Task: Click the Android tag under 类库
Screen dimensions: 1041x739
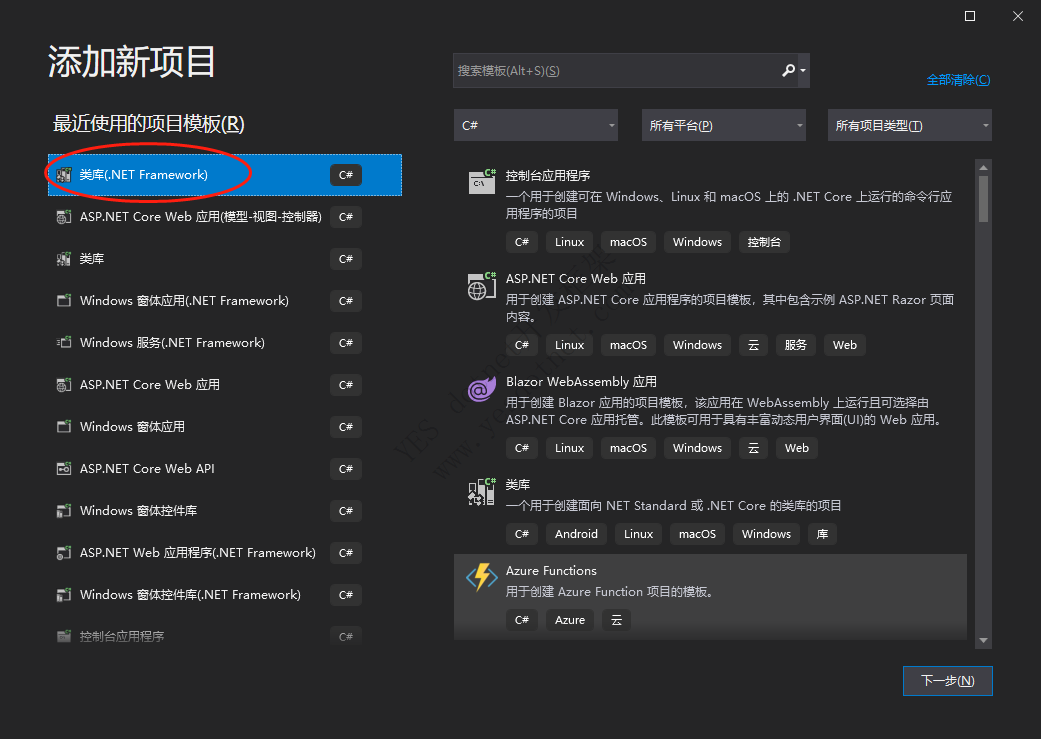Action: coord(576,534)
